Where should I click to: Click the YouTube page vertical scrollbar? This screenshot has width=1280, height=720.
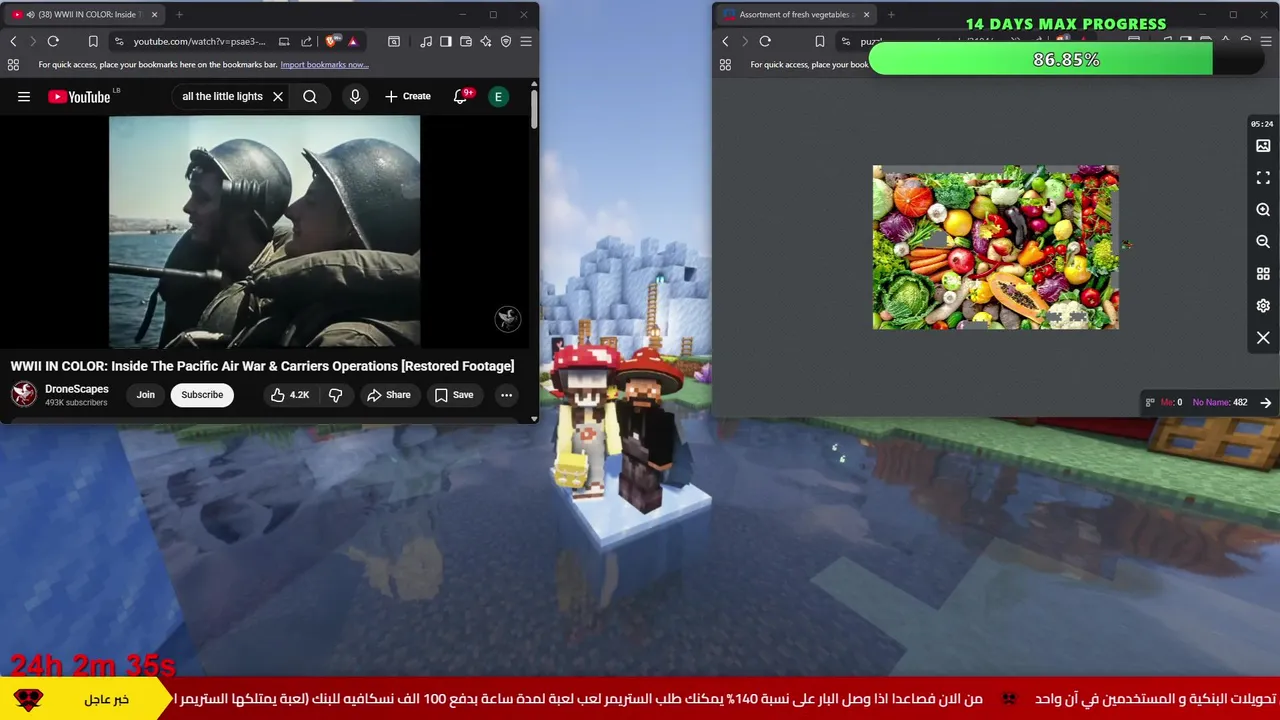pos(534,108)
